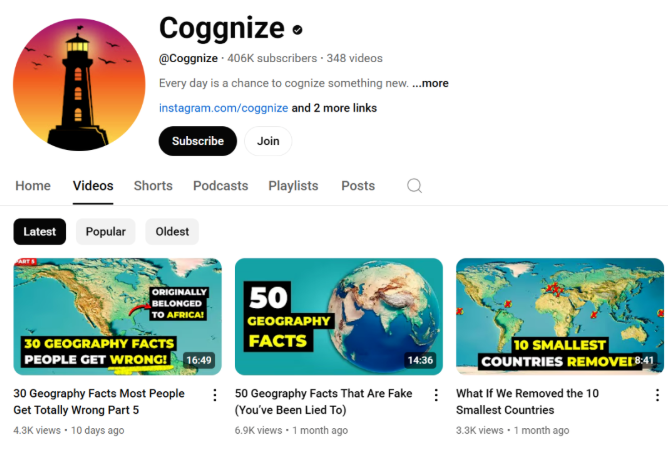Image resolution: width=668 pixels, height=453 pixels.
Task: Click the channel search magnifier icon
Action: tap(414, 186)
